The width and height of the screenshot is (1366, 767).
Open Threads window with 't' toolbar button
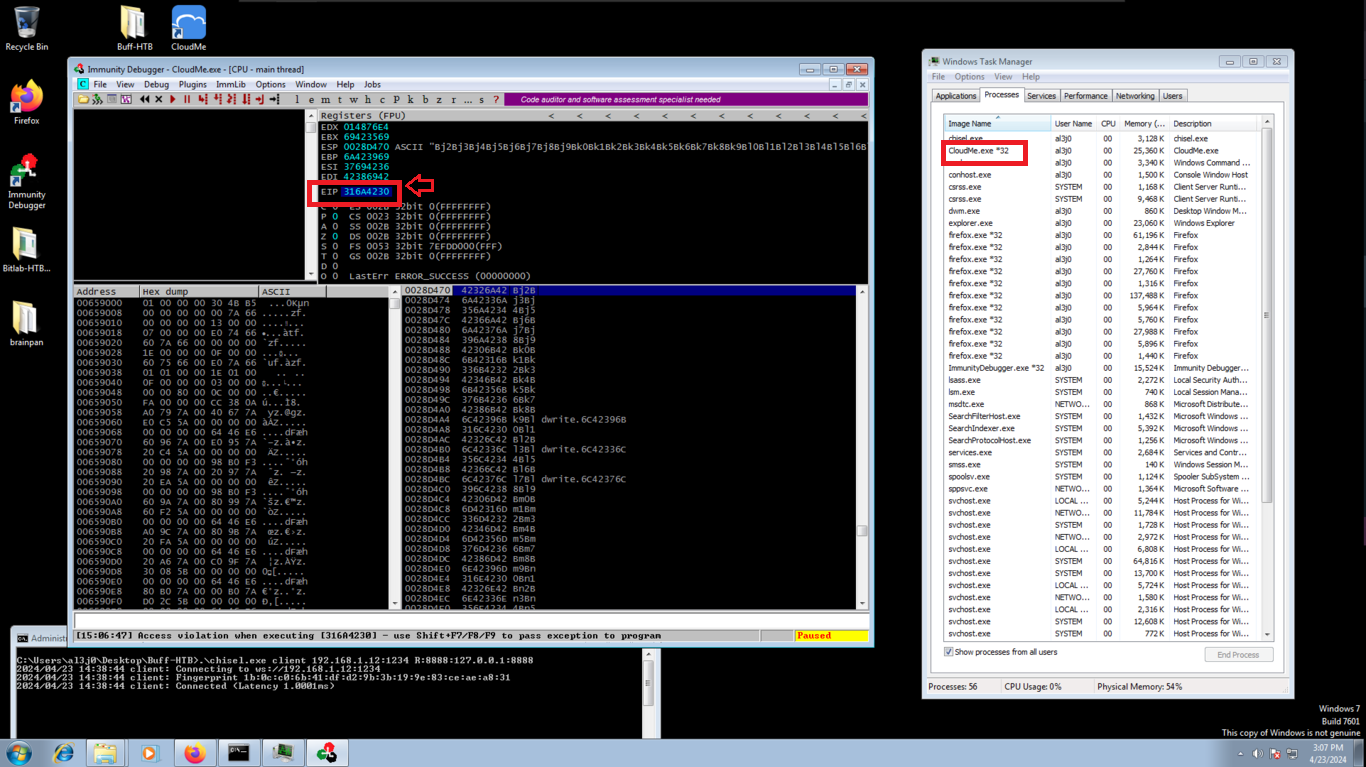point(339,99)
